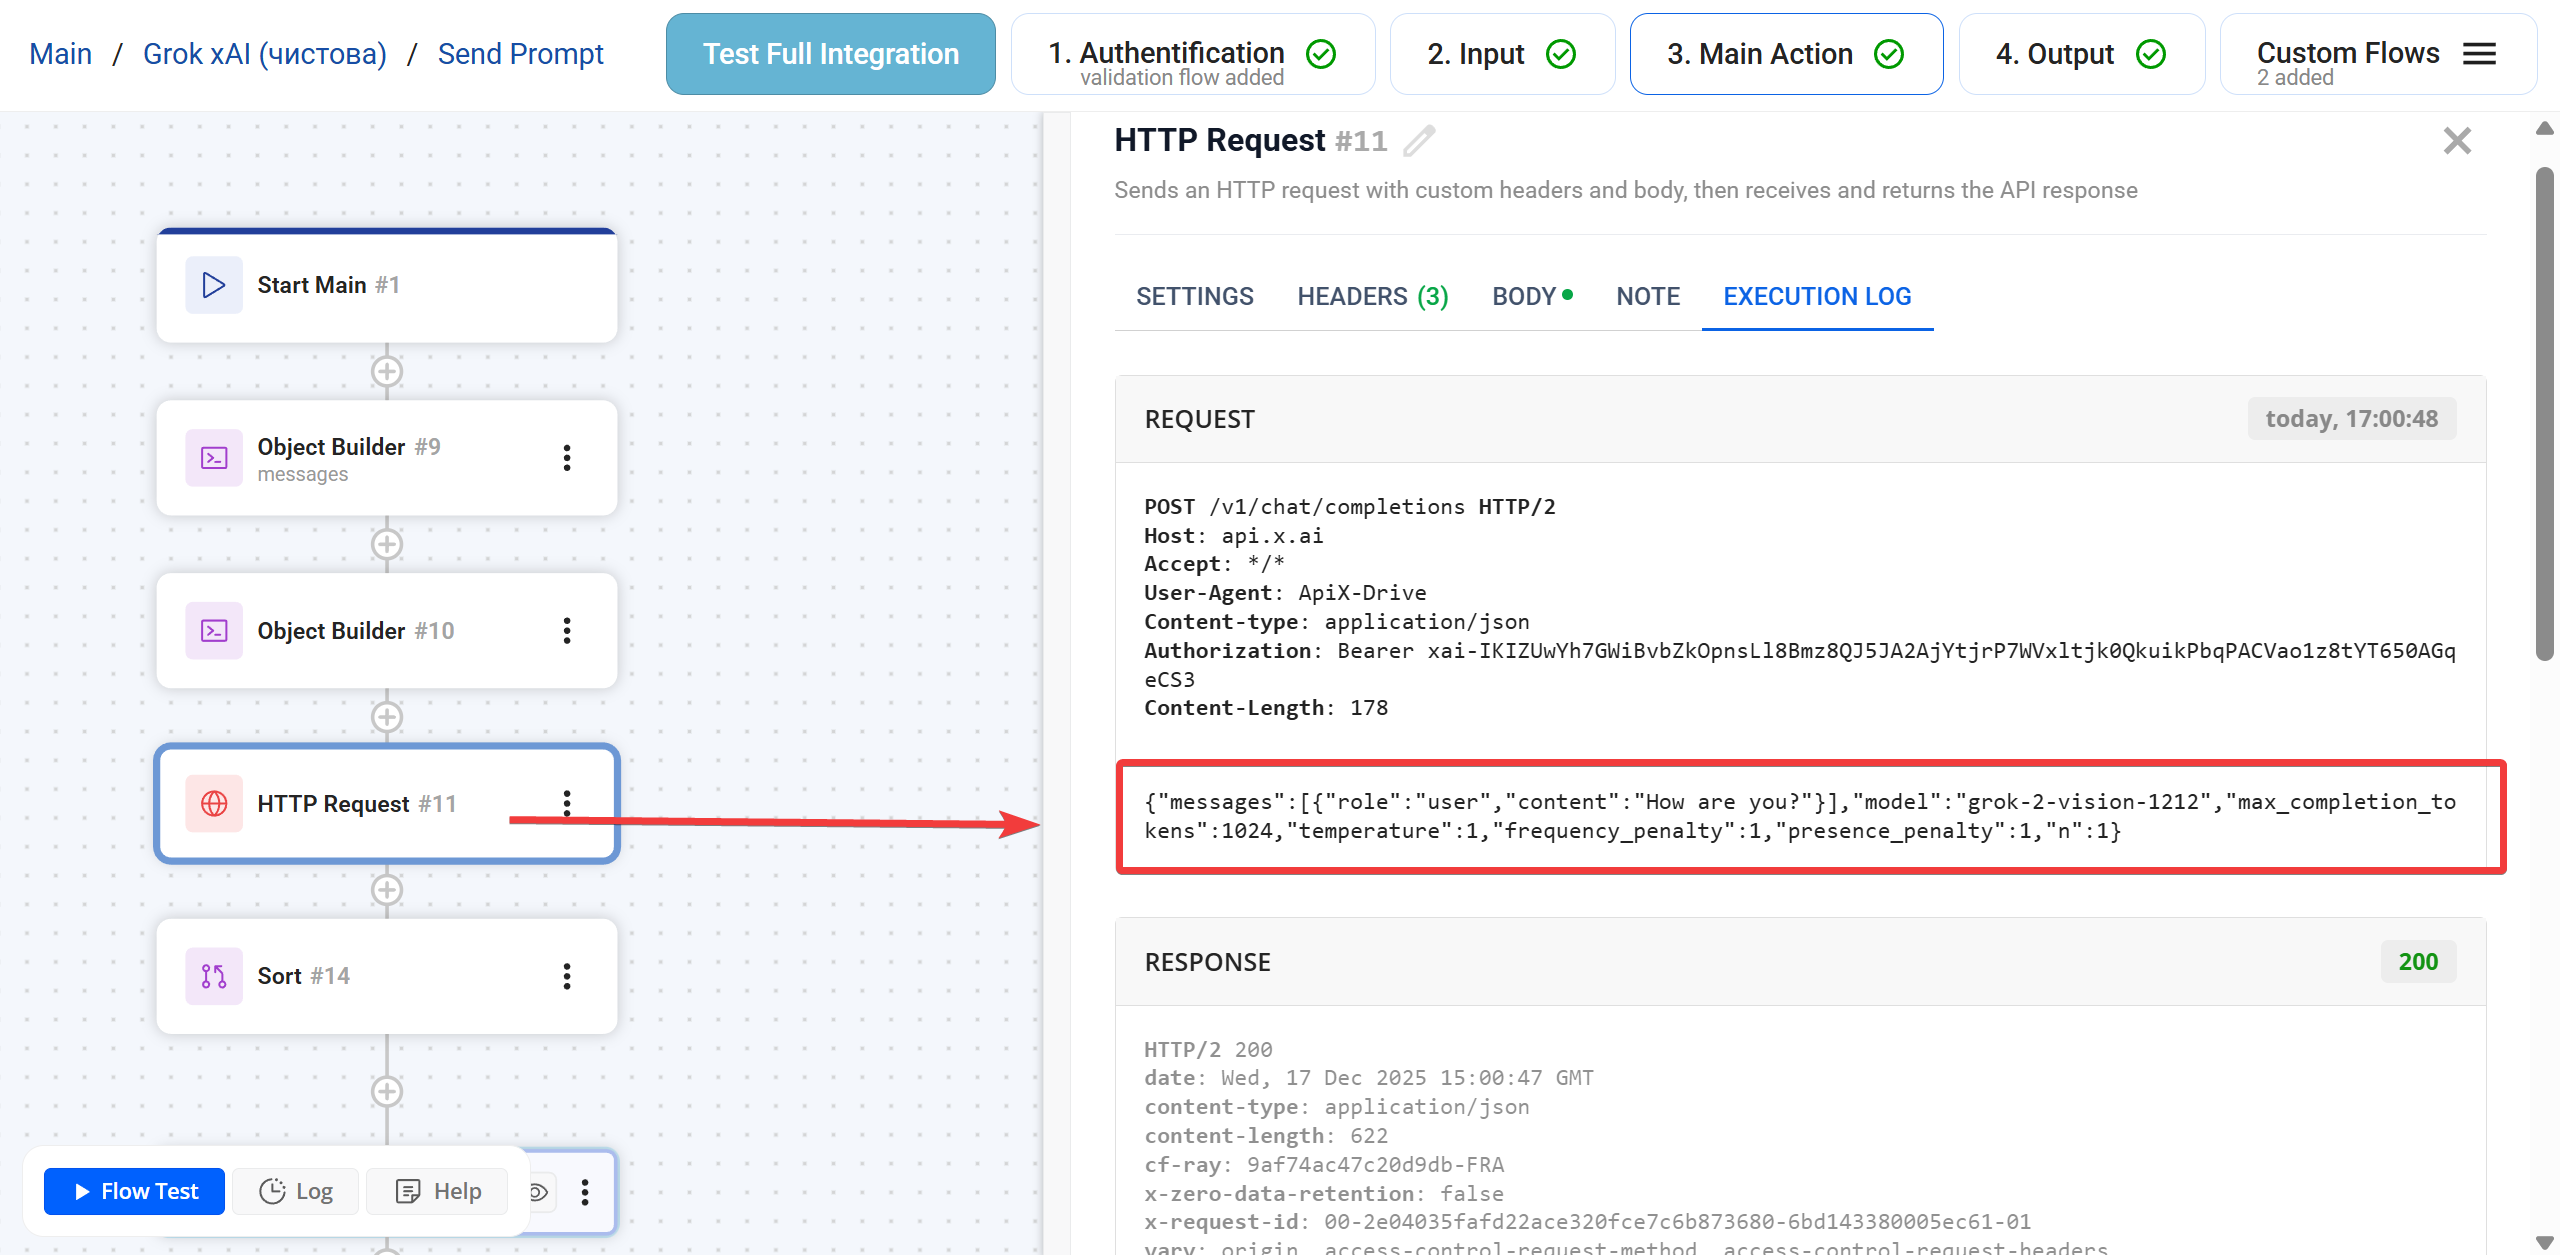The image size is (2560, 1255).
Task: Select the HTTP Request globe icon
Action: pos(213,803)
